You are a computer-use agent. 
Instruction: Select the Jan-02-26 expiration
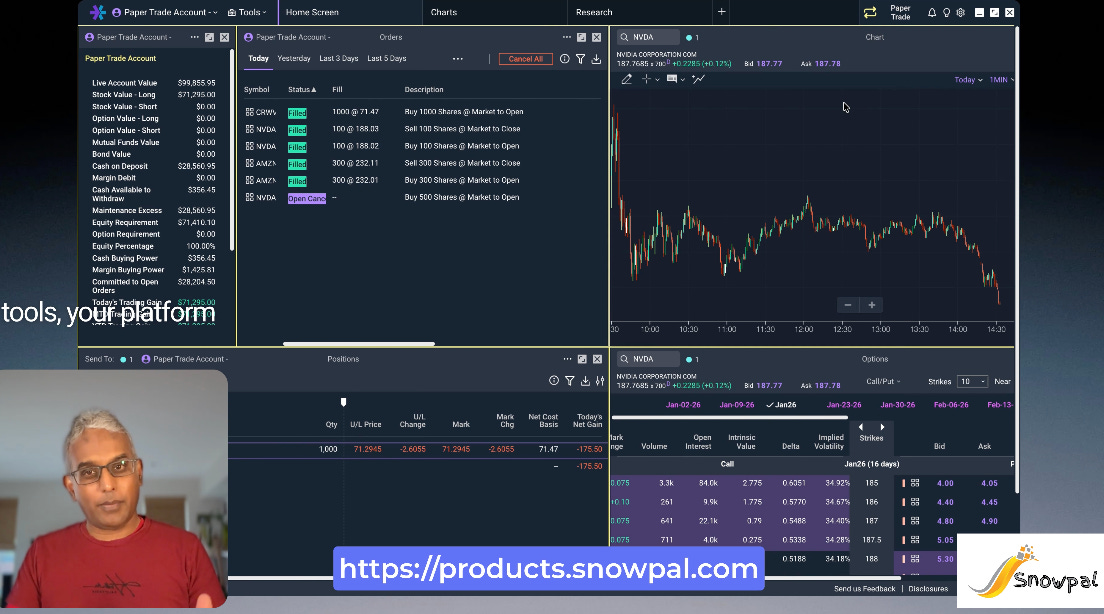tap(683, 405)
